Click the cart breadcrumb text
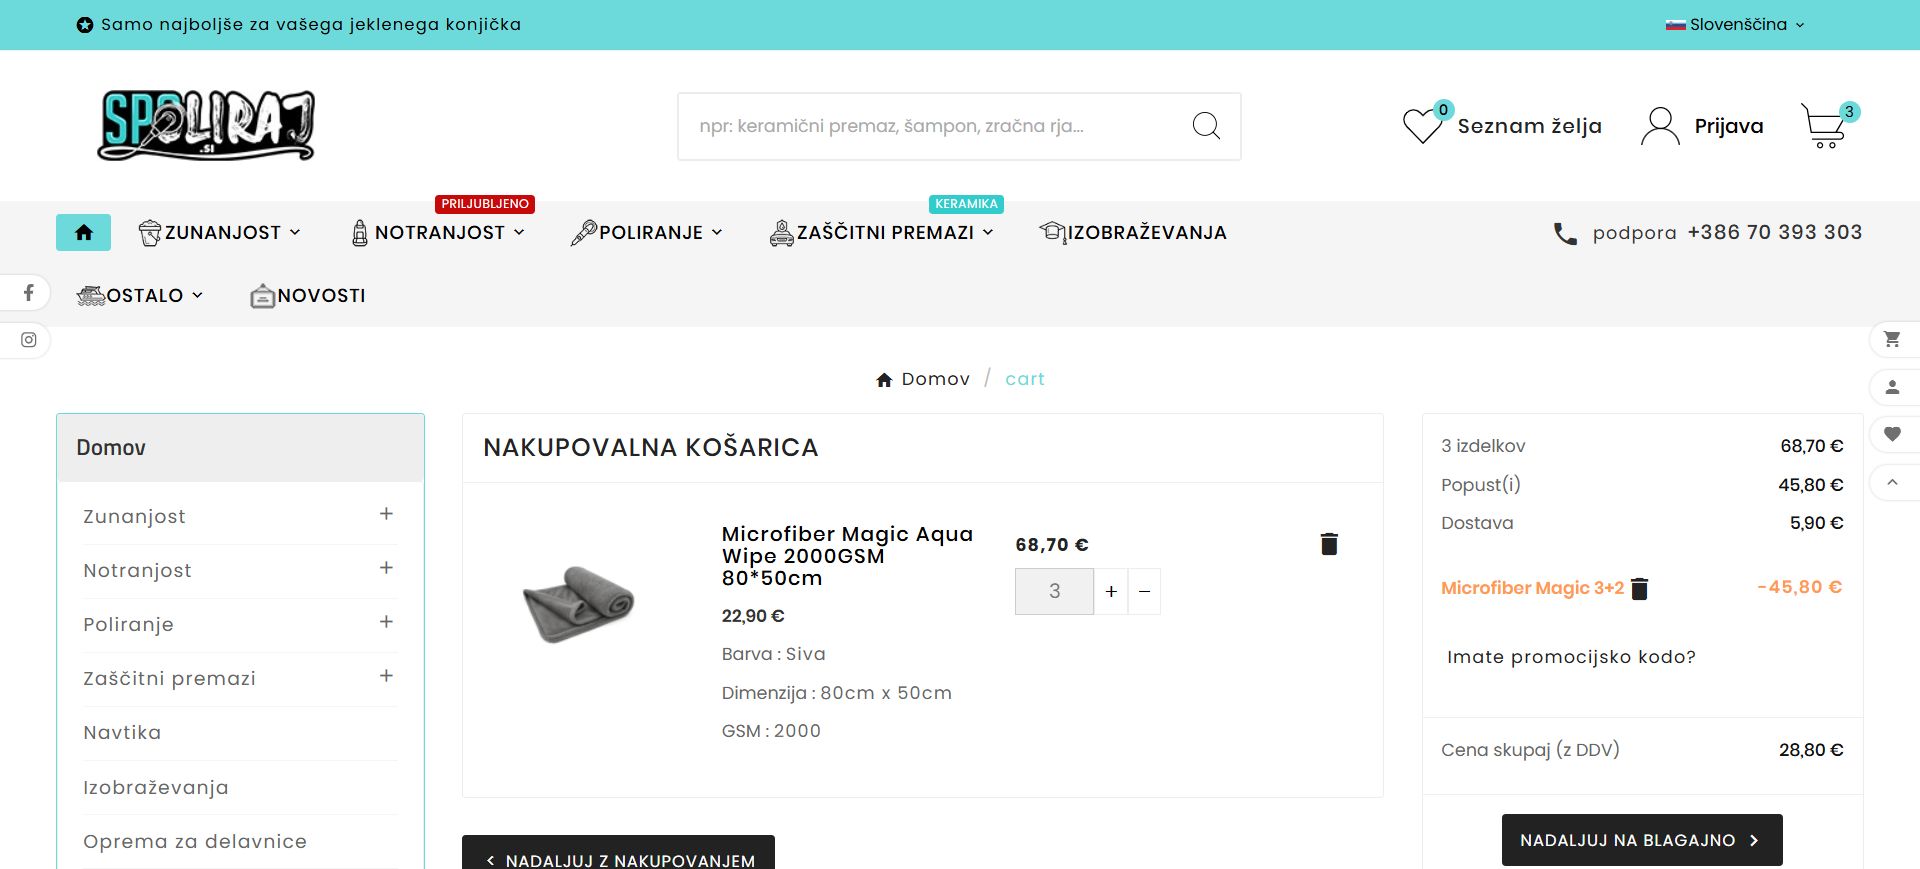The height and width of the screenshot is (869, 1920). point(1025,379)
